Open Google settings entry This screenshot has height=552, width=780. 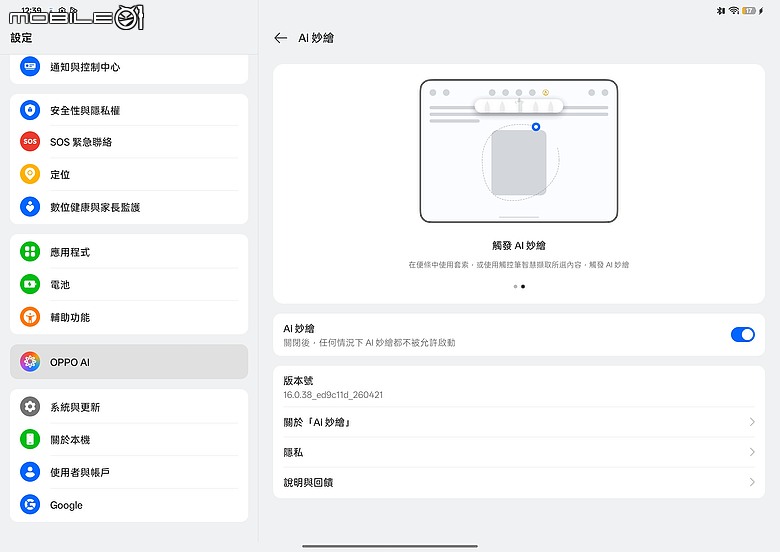click(x=129, y=505)
